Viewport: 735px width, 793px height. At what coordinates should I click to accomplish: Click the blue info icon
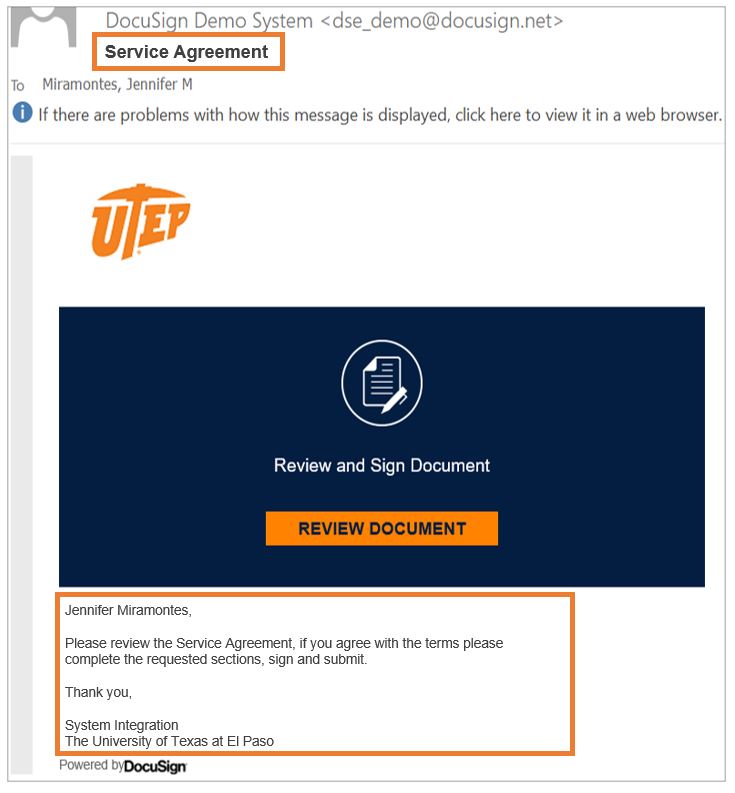(22, 112)
